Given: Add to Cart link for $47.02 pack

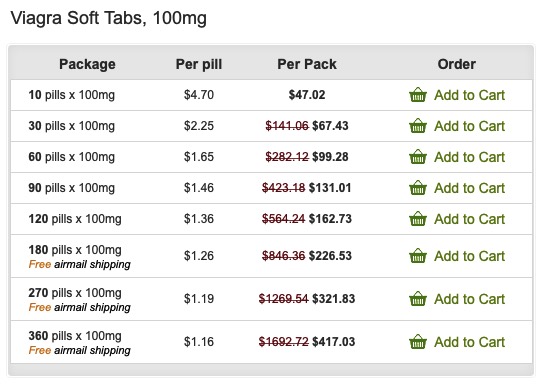Looking at the screenshot, I should coord(469,95).
